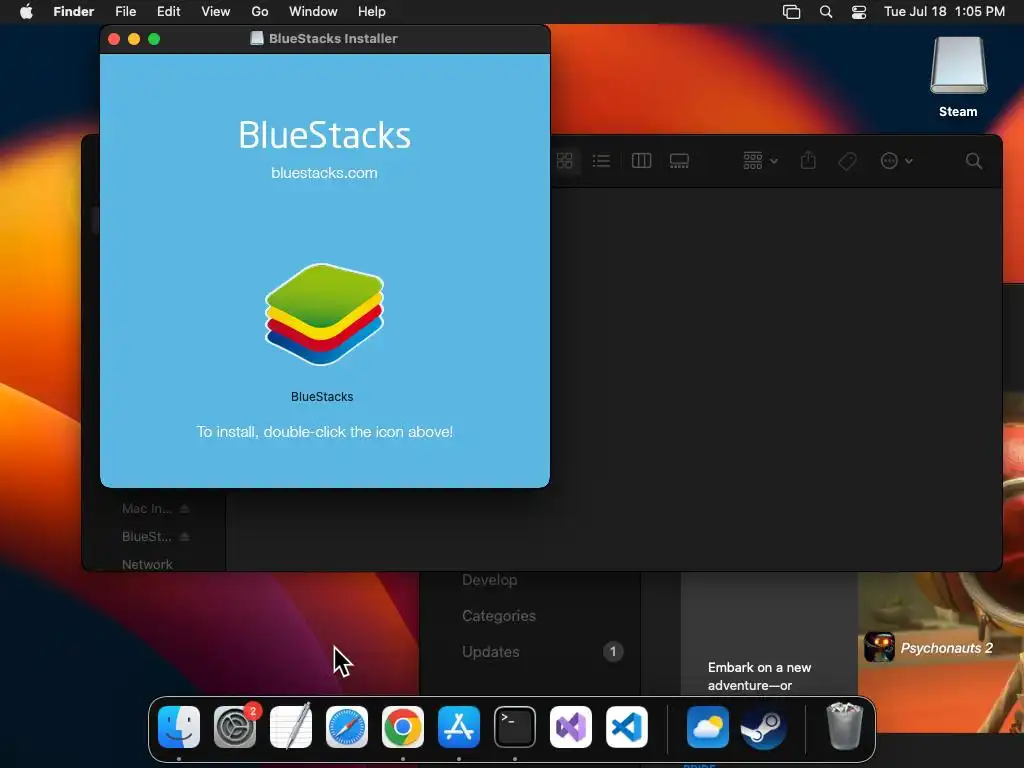Open the Go menu

point(260,12)
